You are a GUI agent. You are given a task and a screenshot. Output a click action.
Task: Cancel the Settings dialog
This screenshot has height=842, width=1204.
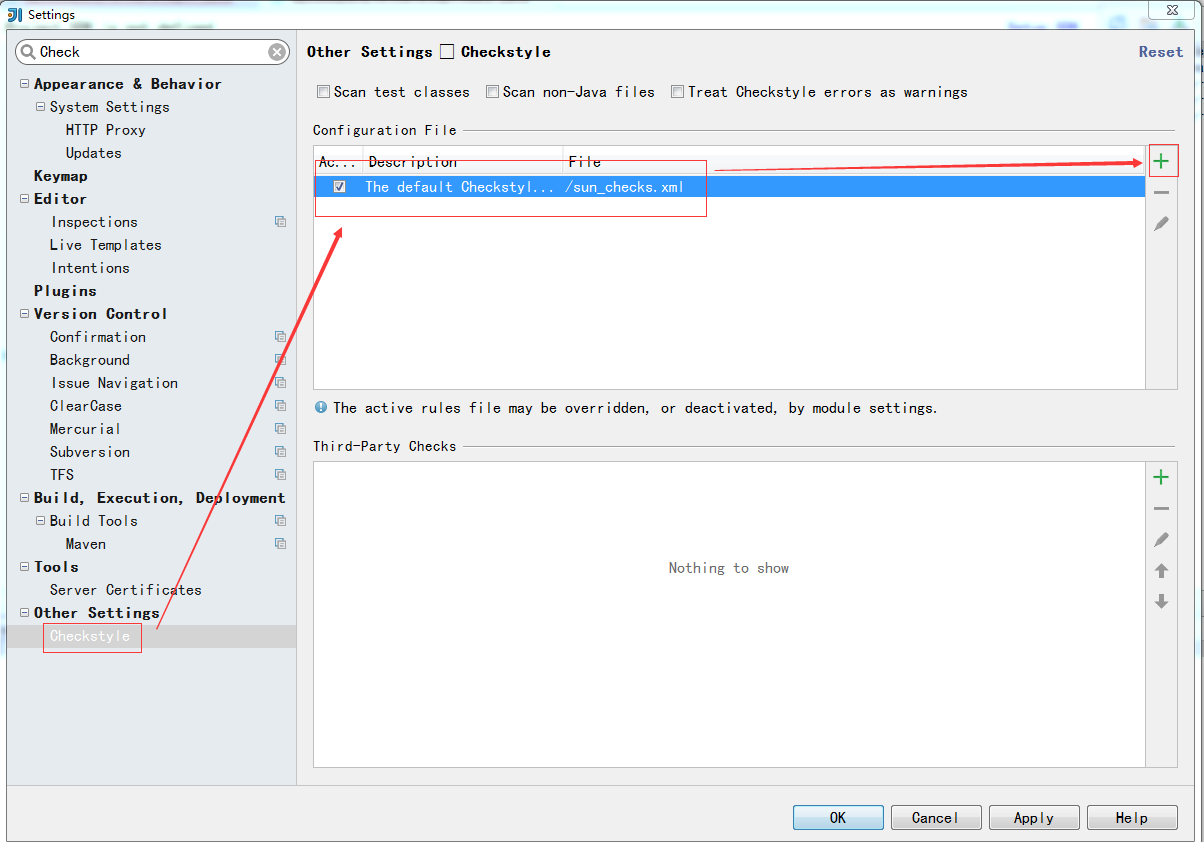pyautogui.click(x=936, y=817)
